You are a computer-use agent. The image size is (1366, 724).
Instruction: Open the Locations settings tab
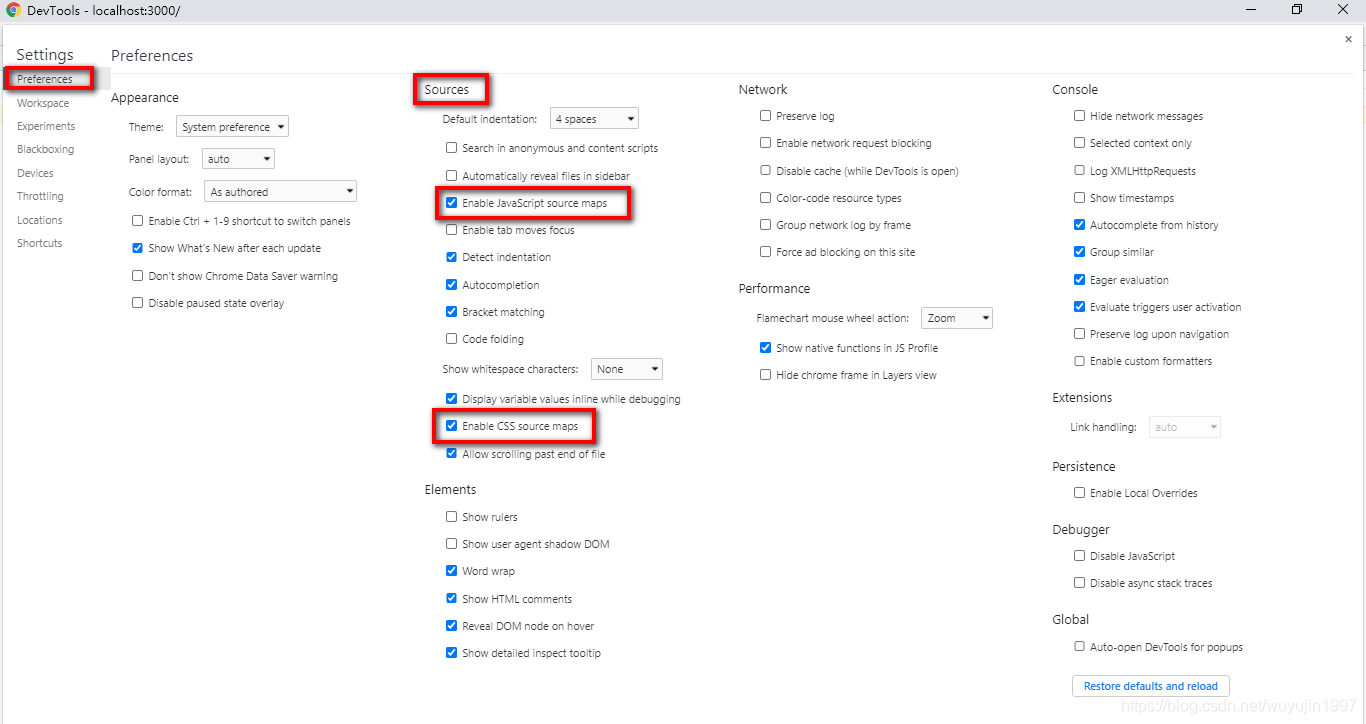pos(39,220)
